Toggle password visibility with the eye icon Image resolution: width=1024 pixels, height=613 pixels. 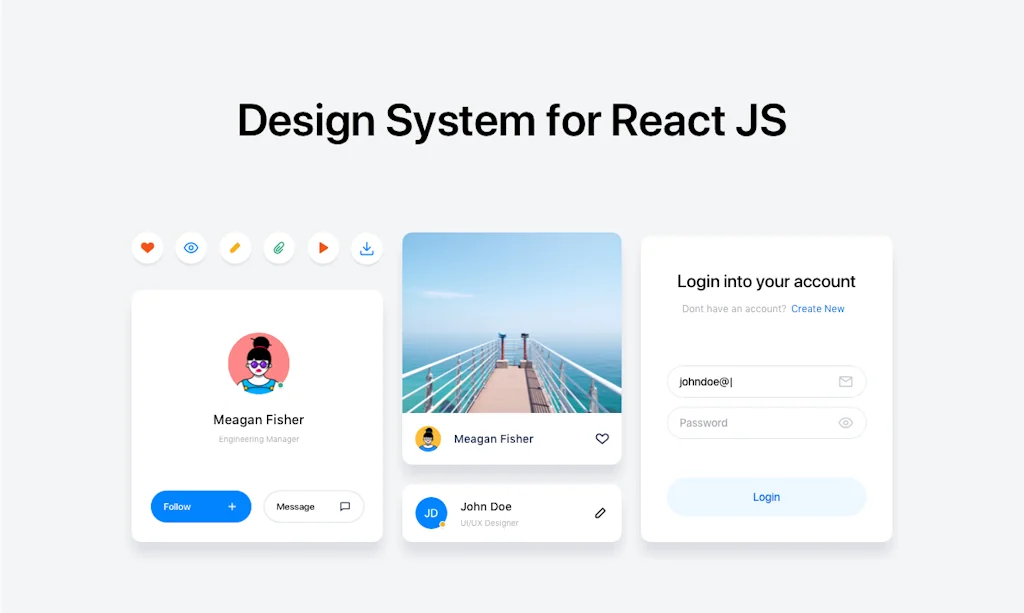pyautogui.click(x=846, y=422)
